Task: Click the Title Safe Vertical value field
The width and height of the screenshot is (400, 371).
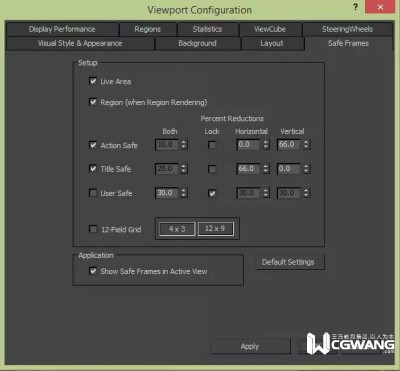Action: [x=289, y=169]
